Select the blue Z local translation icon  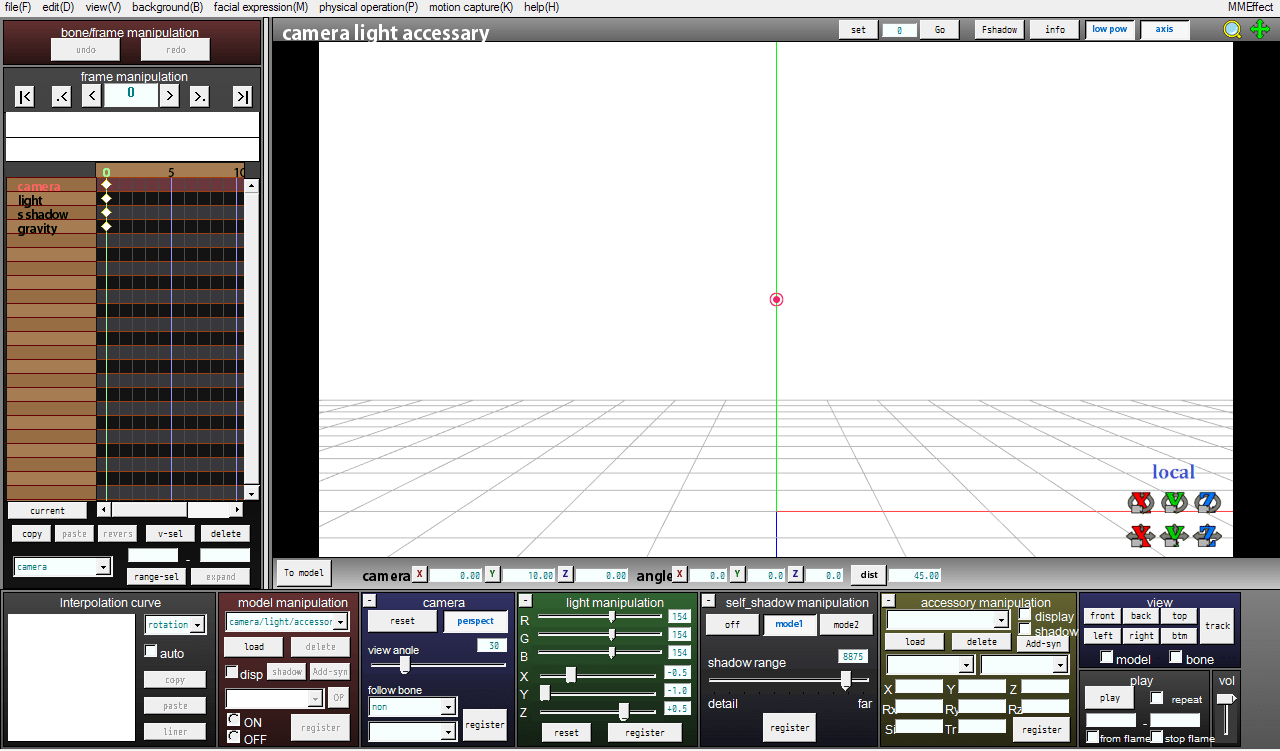pyautogui.click(x=1207, y=536)
